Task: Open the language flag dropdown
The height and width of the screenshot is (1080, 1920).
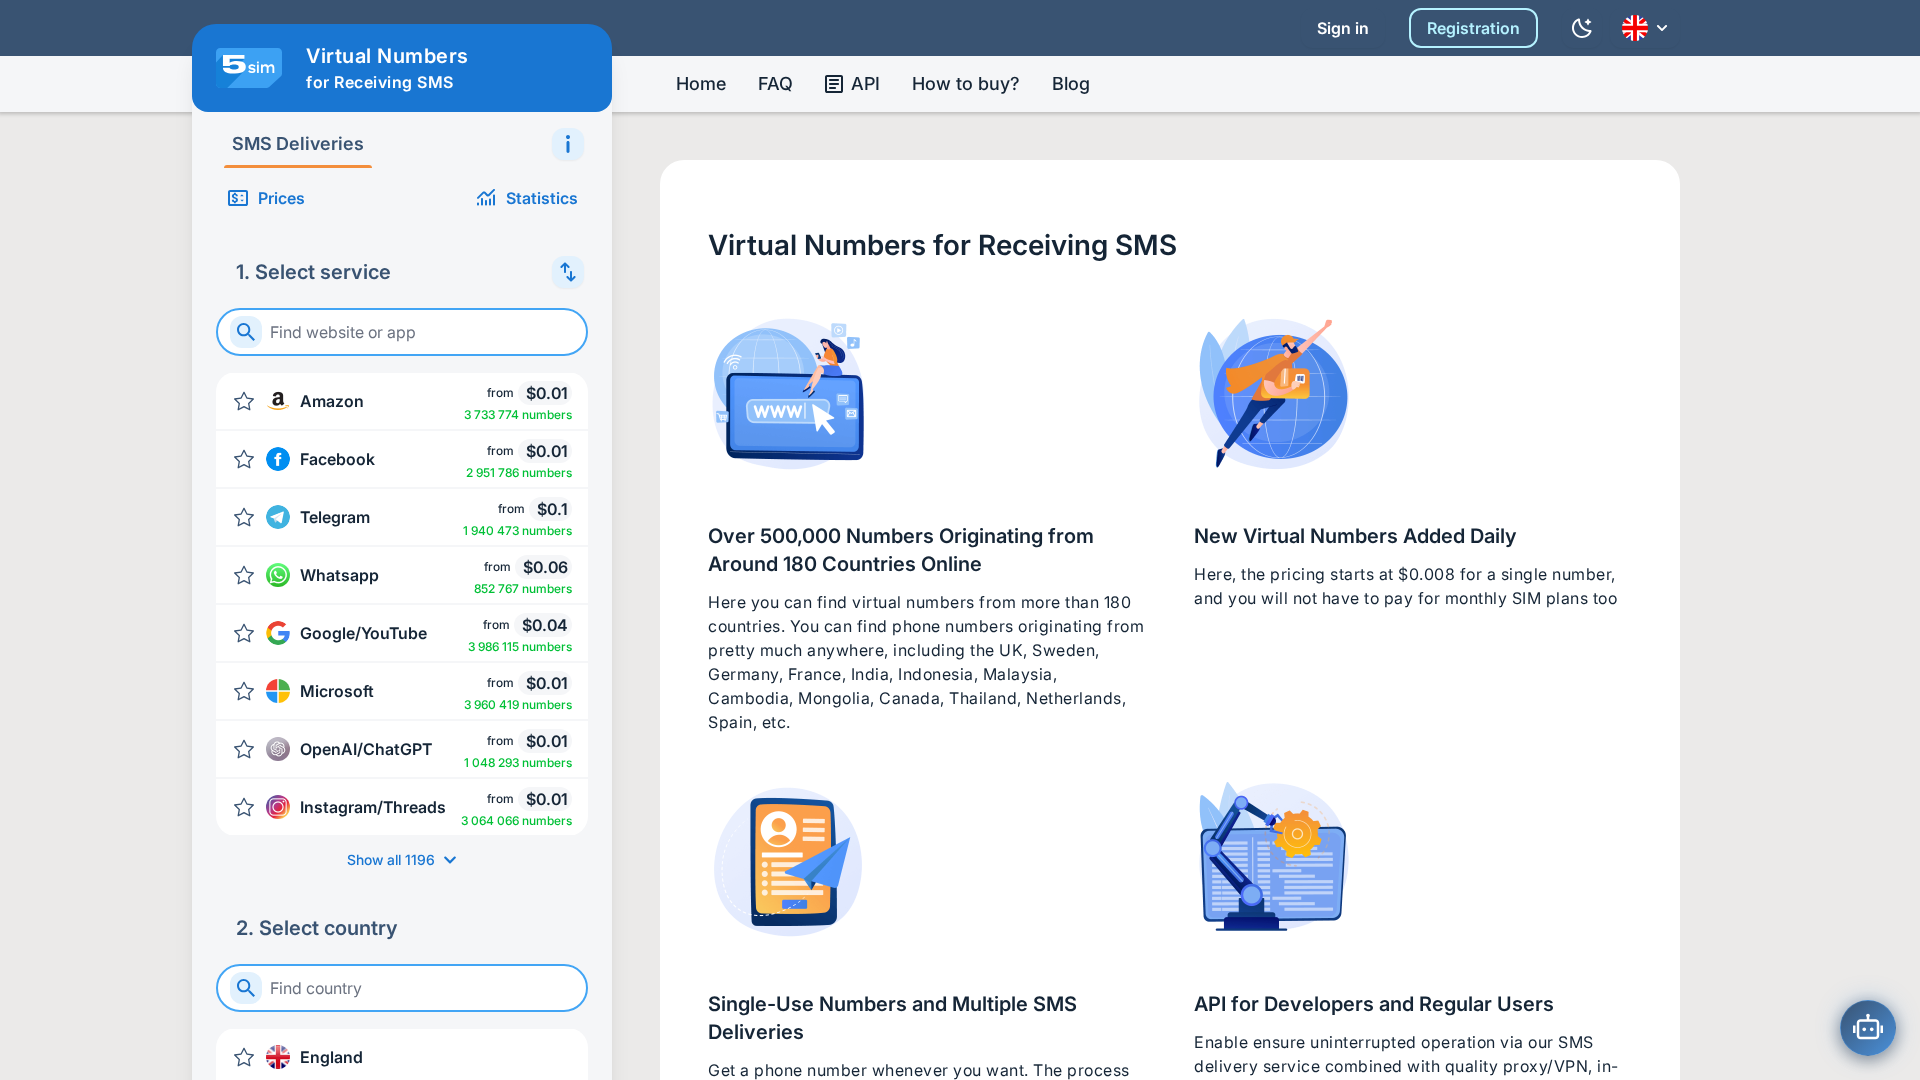Action: pyautogui.click(x=1645, y=28)
